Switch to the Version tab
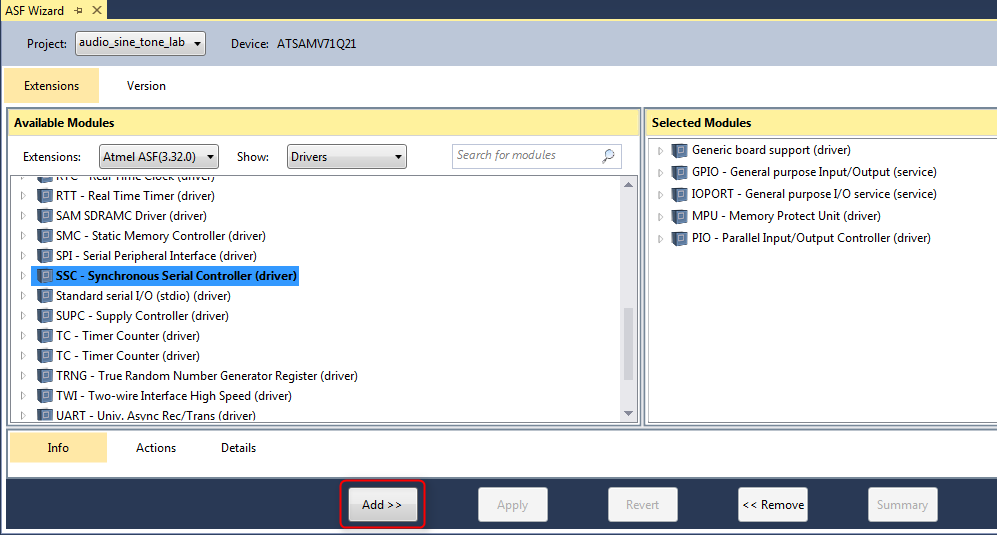 [x=146, y=86]
